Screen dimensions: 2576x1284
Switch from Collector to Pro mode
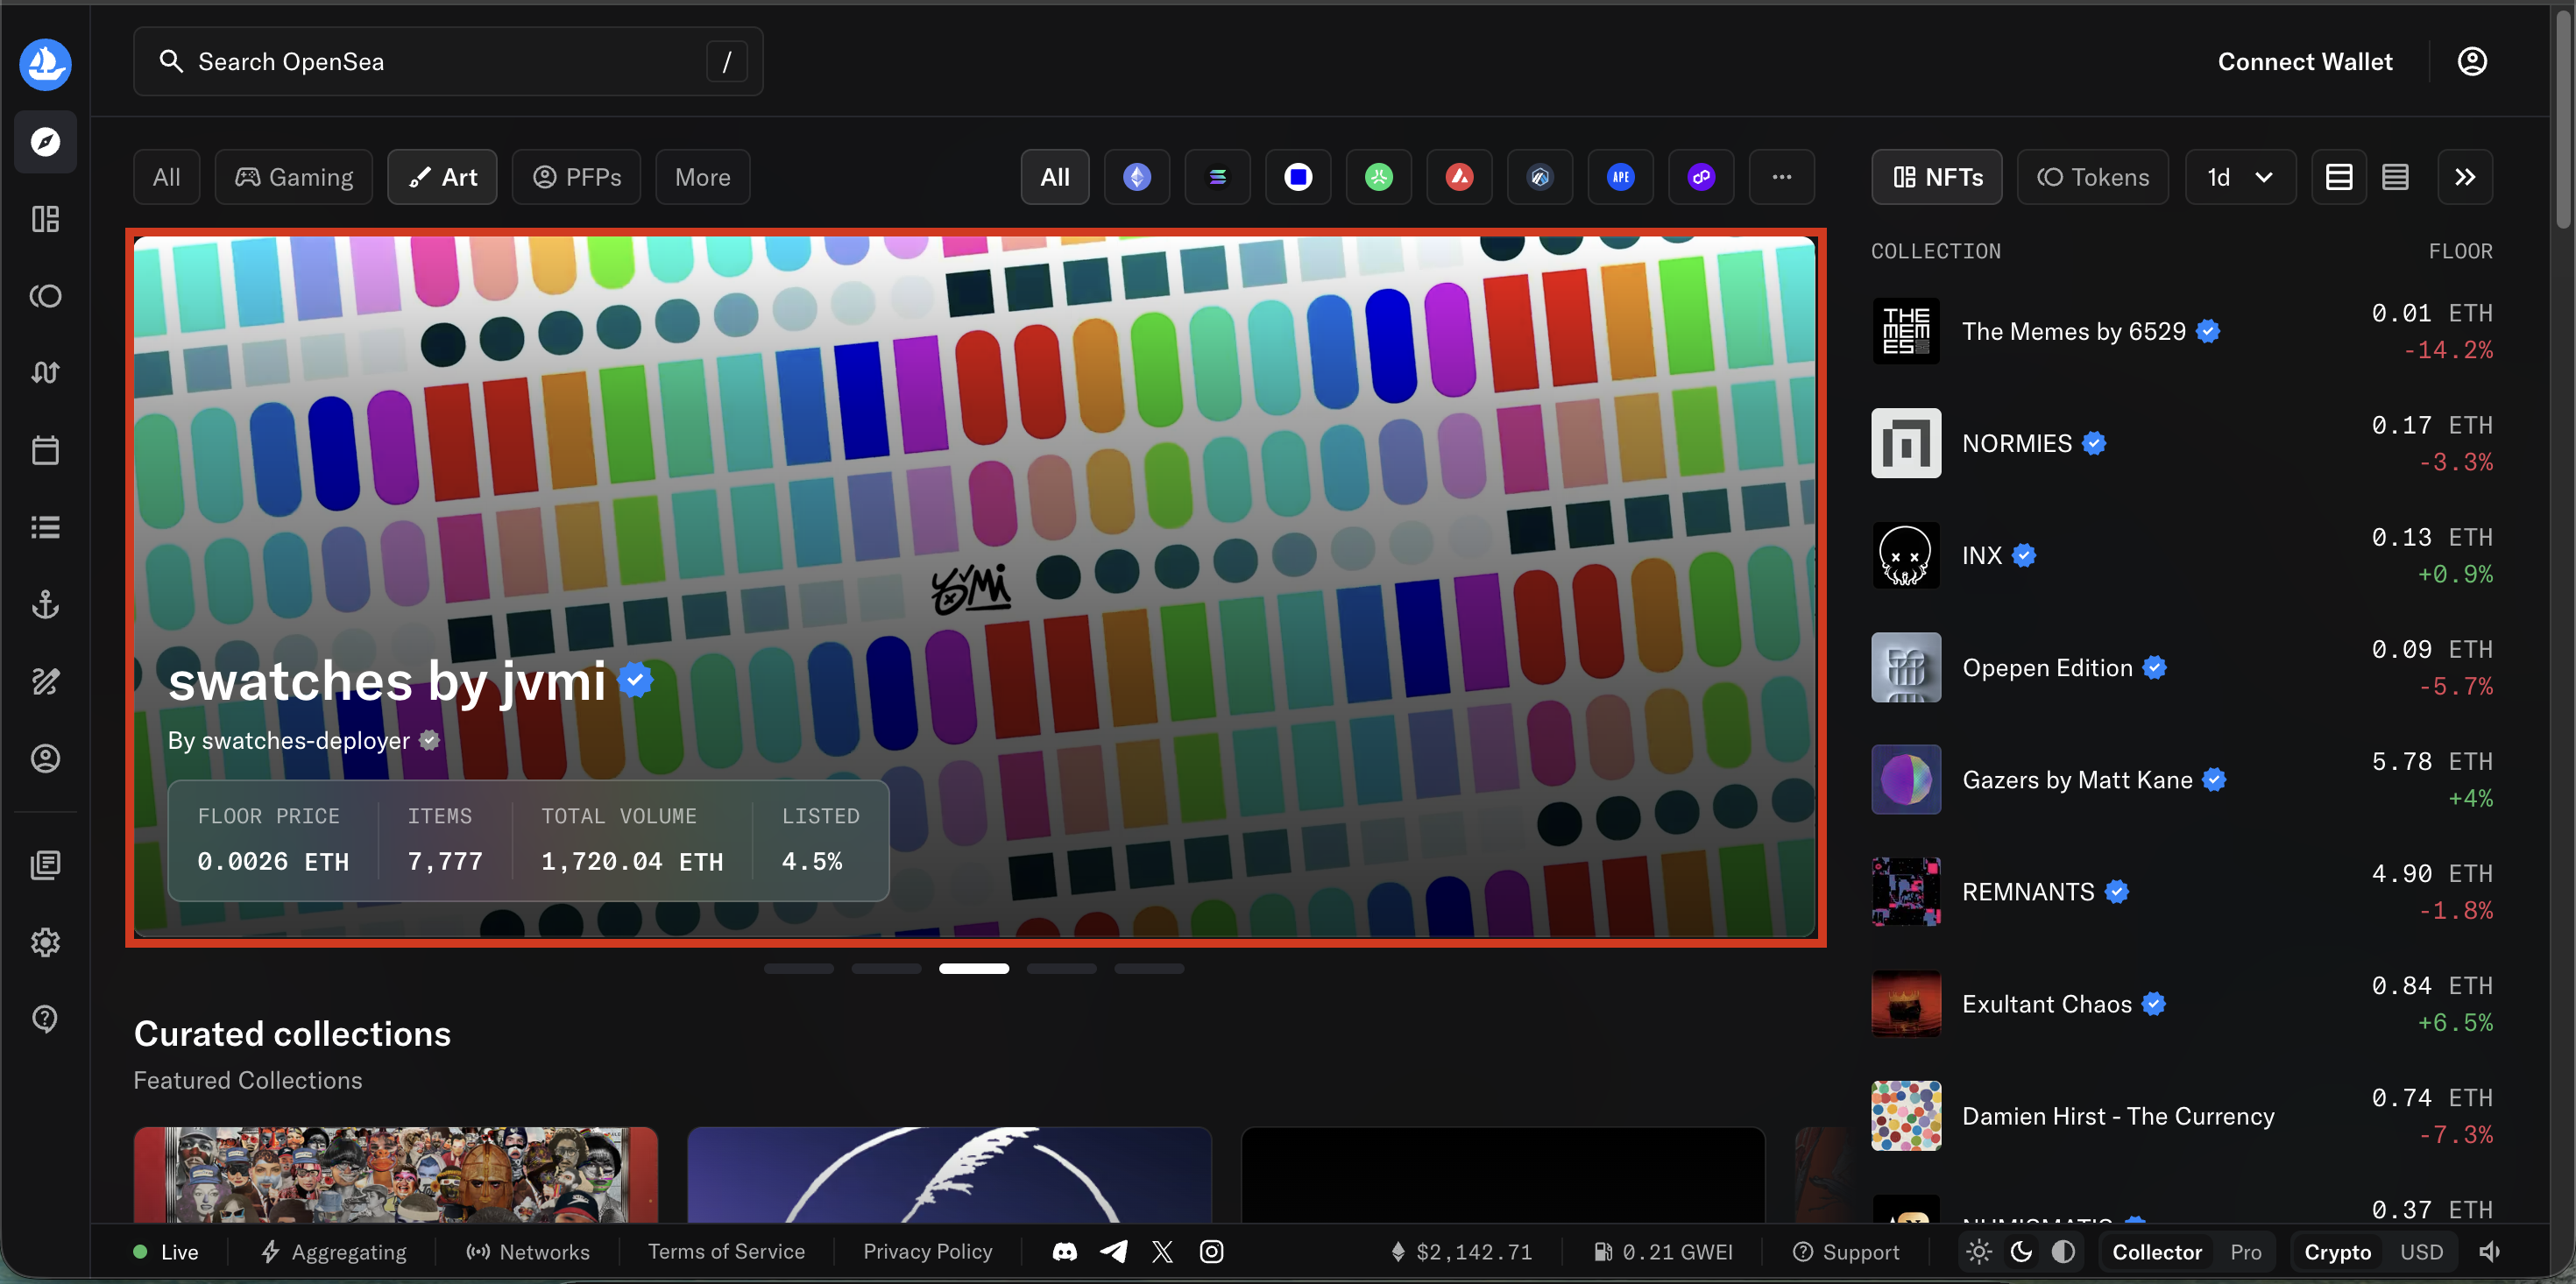tap(2245, 1251)
